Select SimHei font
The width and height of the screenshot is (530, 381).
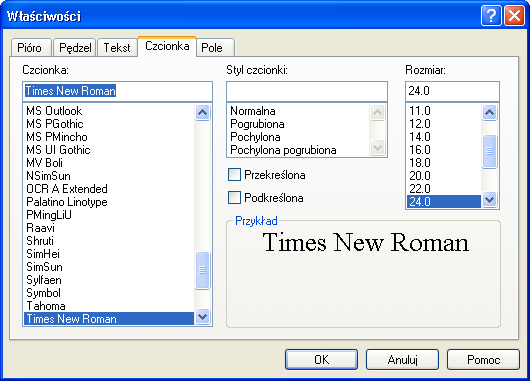109,254
